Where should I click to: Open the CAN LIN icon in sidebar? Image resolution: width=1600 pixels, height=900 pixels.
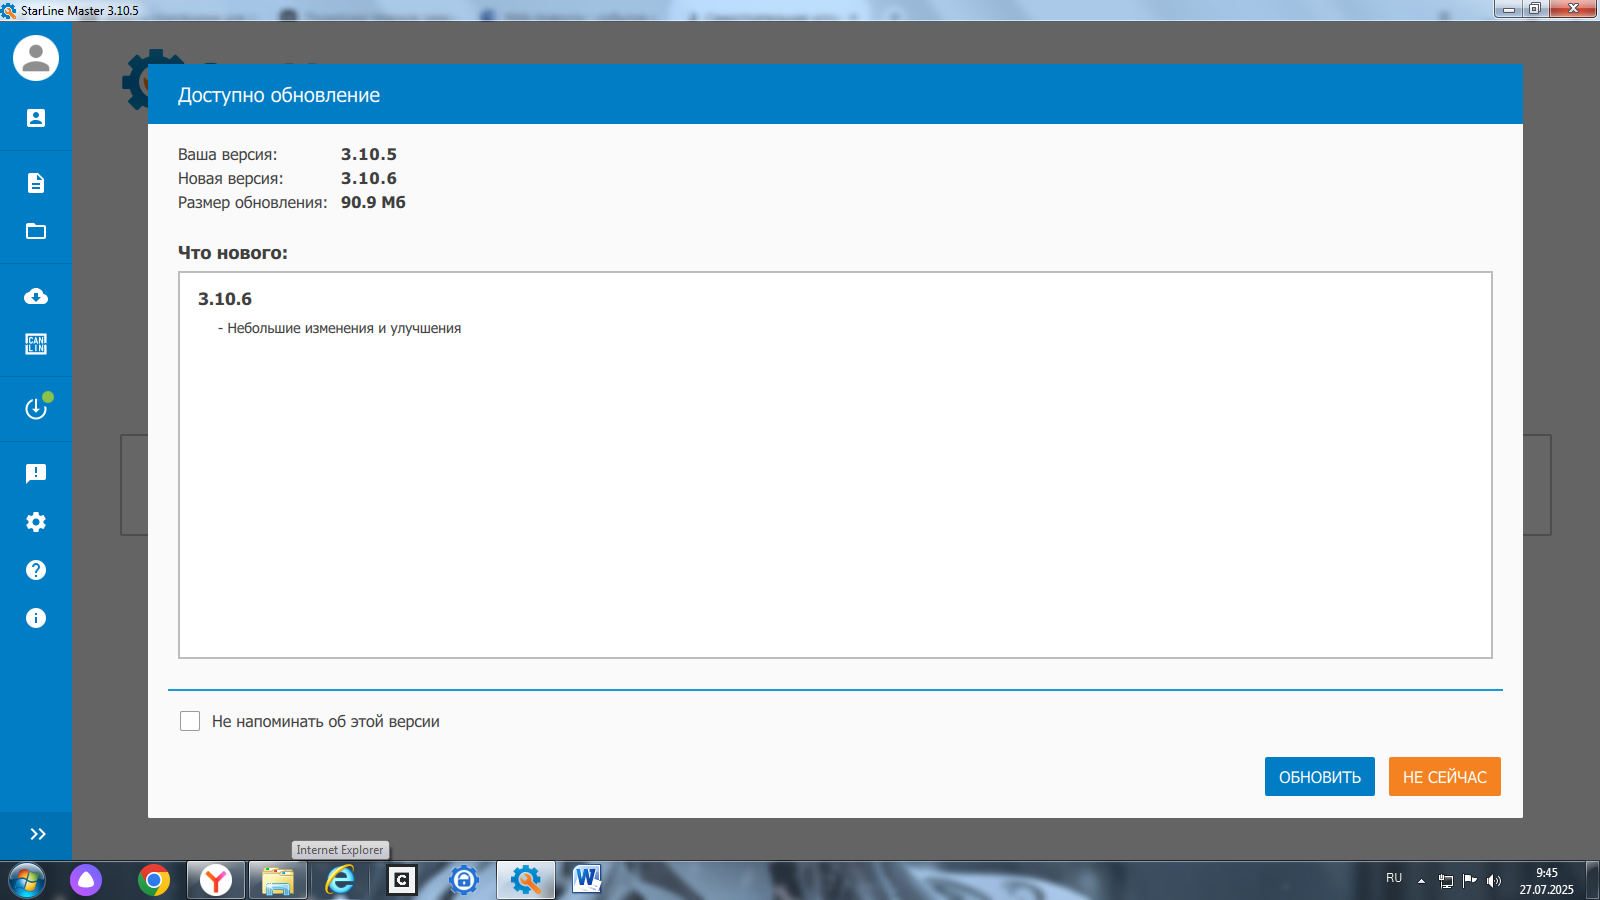coord(36,344)
